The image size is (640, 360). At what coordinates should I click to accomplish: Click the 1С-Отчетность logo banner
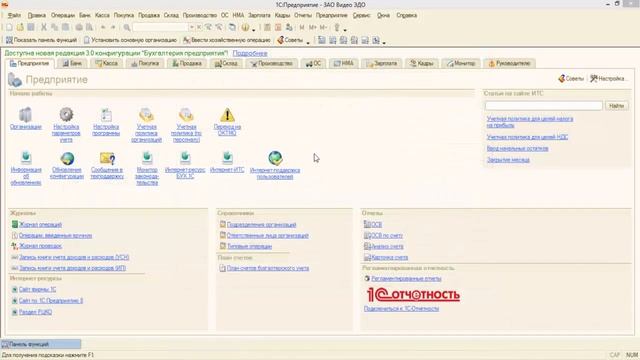click(413, 294)
